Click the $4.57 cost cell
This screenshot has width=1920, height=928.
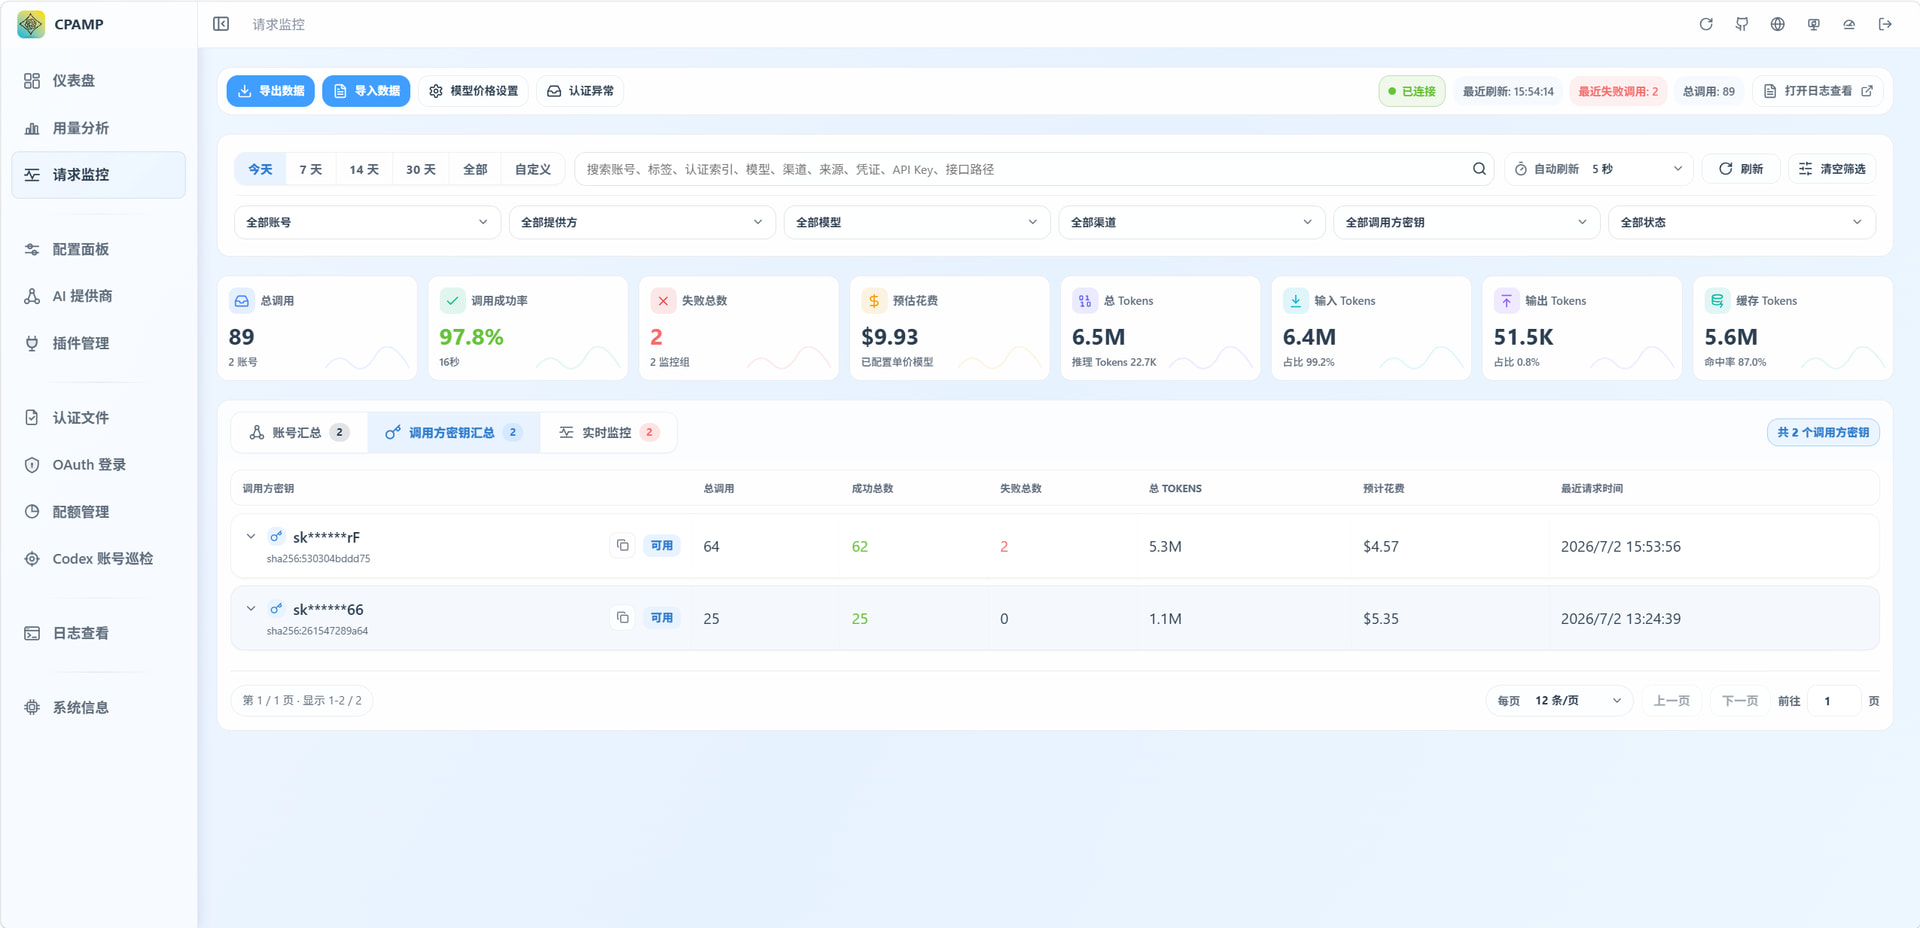coord(1381,546)
